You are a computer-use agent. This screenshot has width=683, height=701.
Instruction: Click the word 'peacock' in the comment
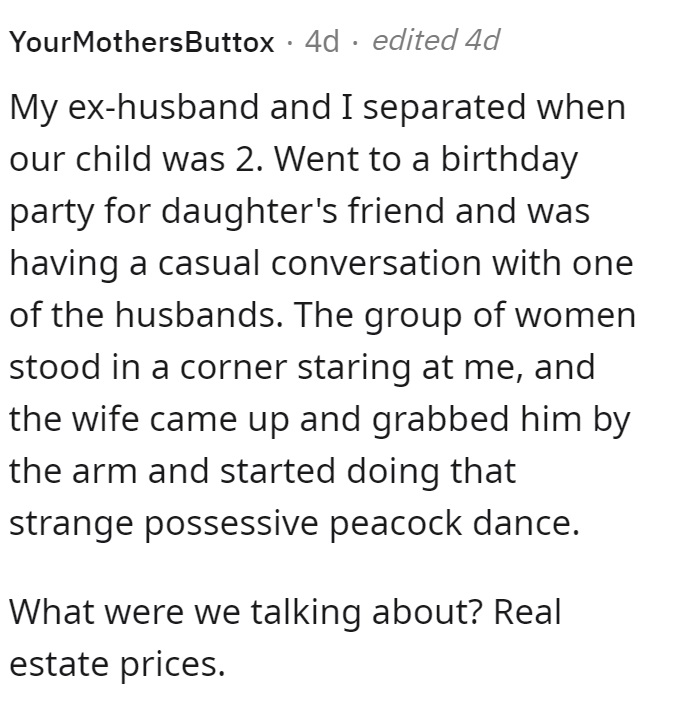point(396,524)
